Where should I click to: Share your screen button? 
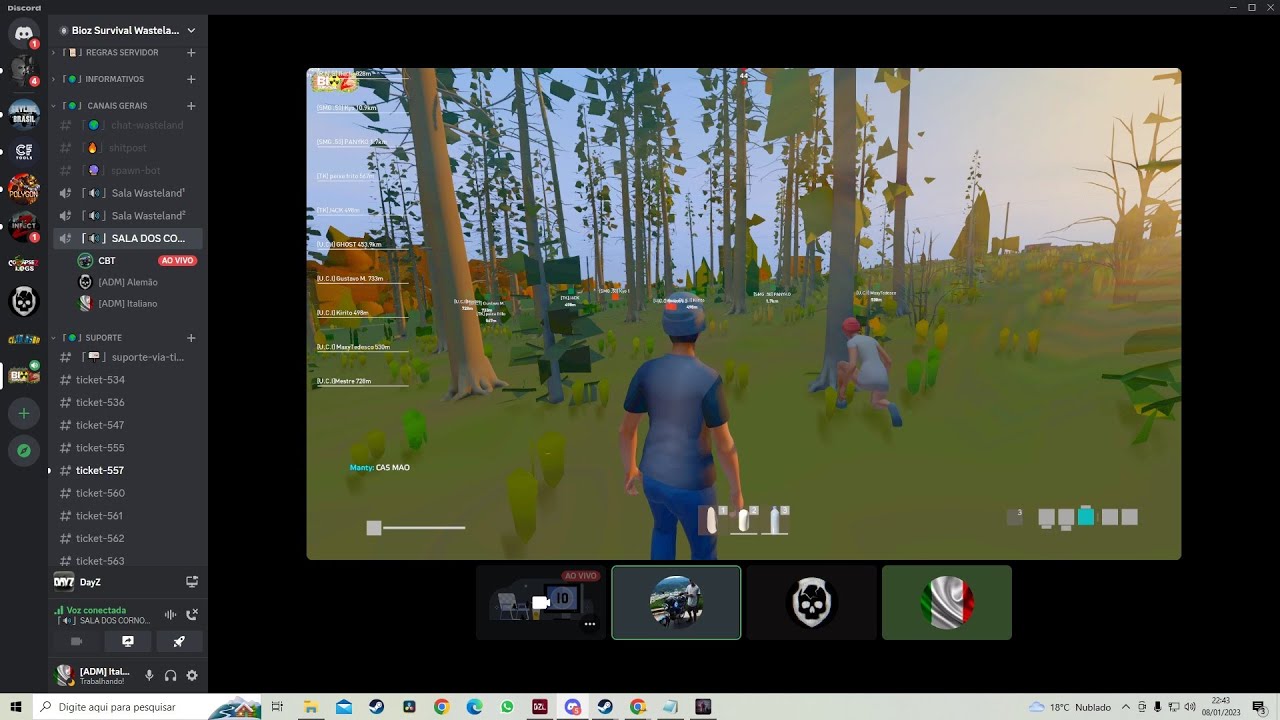coord(128,641)
